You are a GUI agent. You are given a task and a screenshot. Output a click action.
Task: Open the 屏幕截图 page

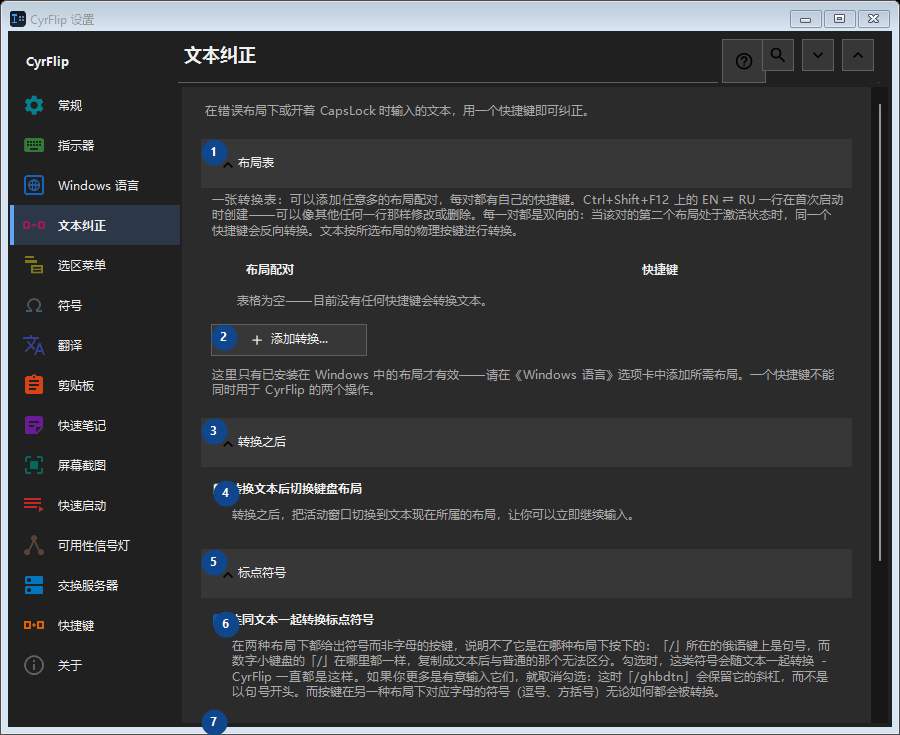[95, 465]
